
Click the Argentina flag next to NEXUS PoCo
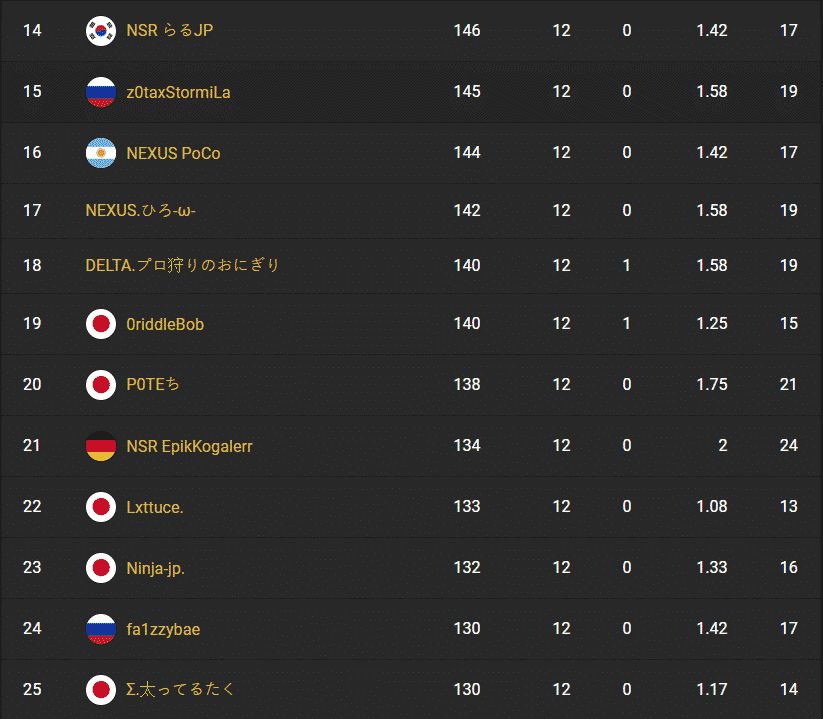[100, 152]
